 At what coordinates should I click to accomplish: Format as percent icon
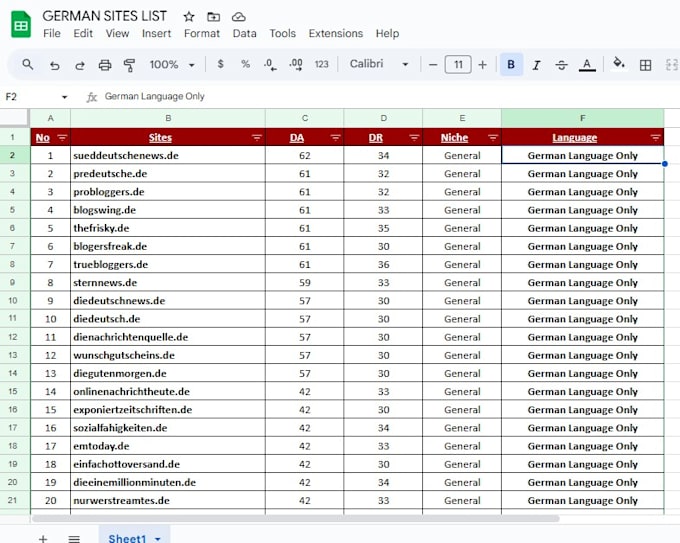point(245,64)
